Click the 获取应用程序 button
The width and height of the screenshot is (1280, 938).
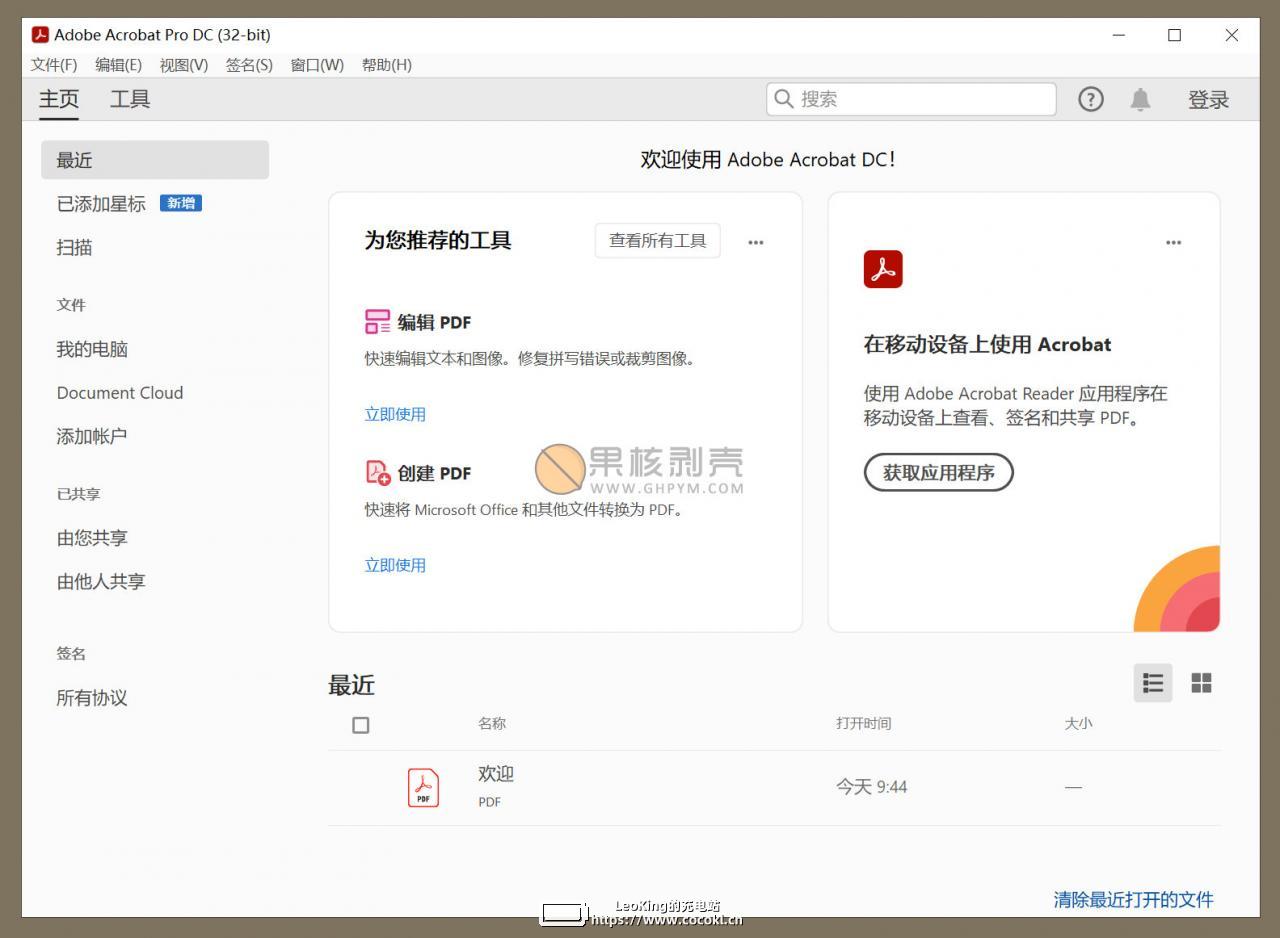(939, 473)
